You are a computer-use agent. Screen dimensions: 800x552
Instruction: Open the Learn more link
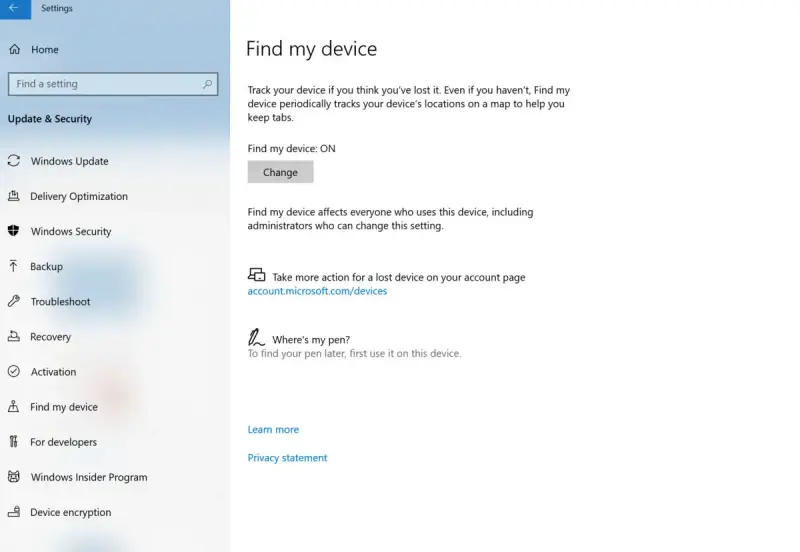pyautogui.click(x=273, y=430)
